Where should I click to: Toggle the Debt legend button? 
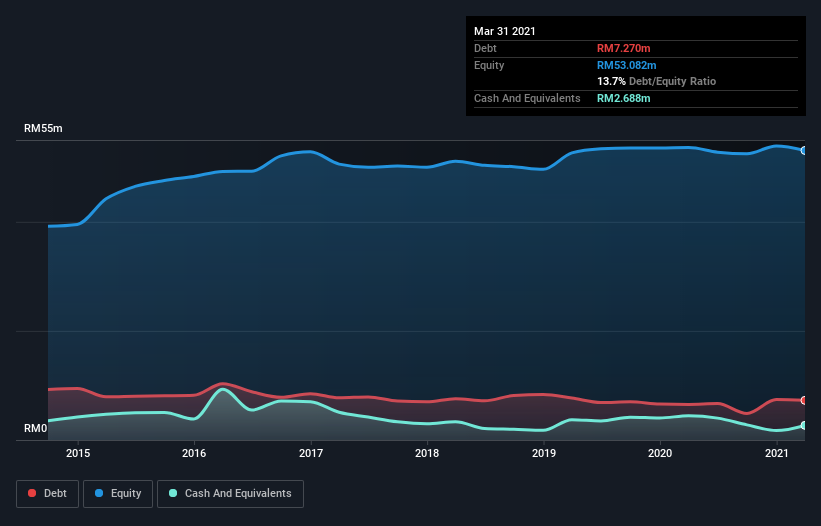[x=47, y=494]
